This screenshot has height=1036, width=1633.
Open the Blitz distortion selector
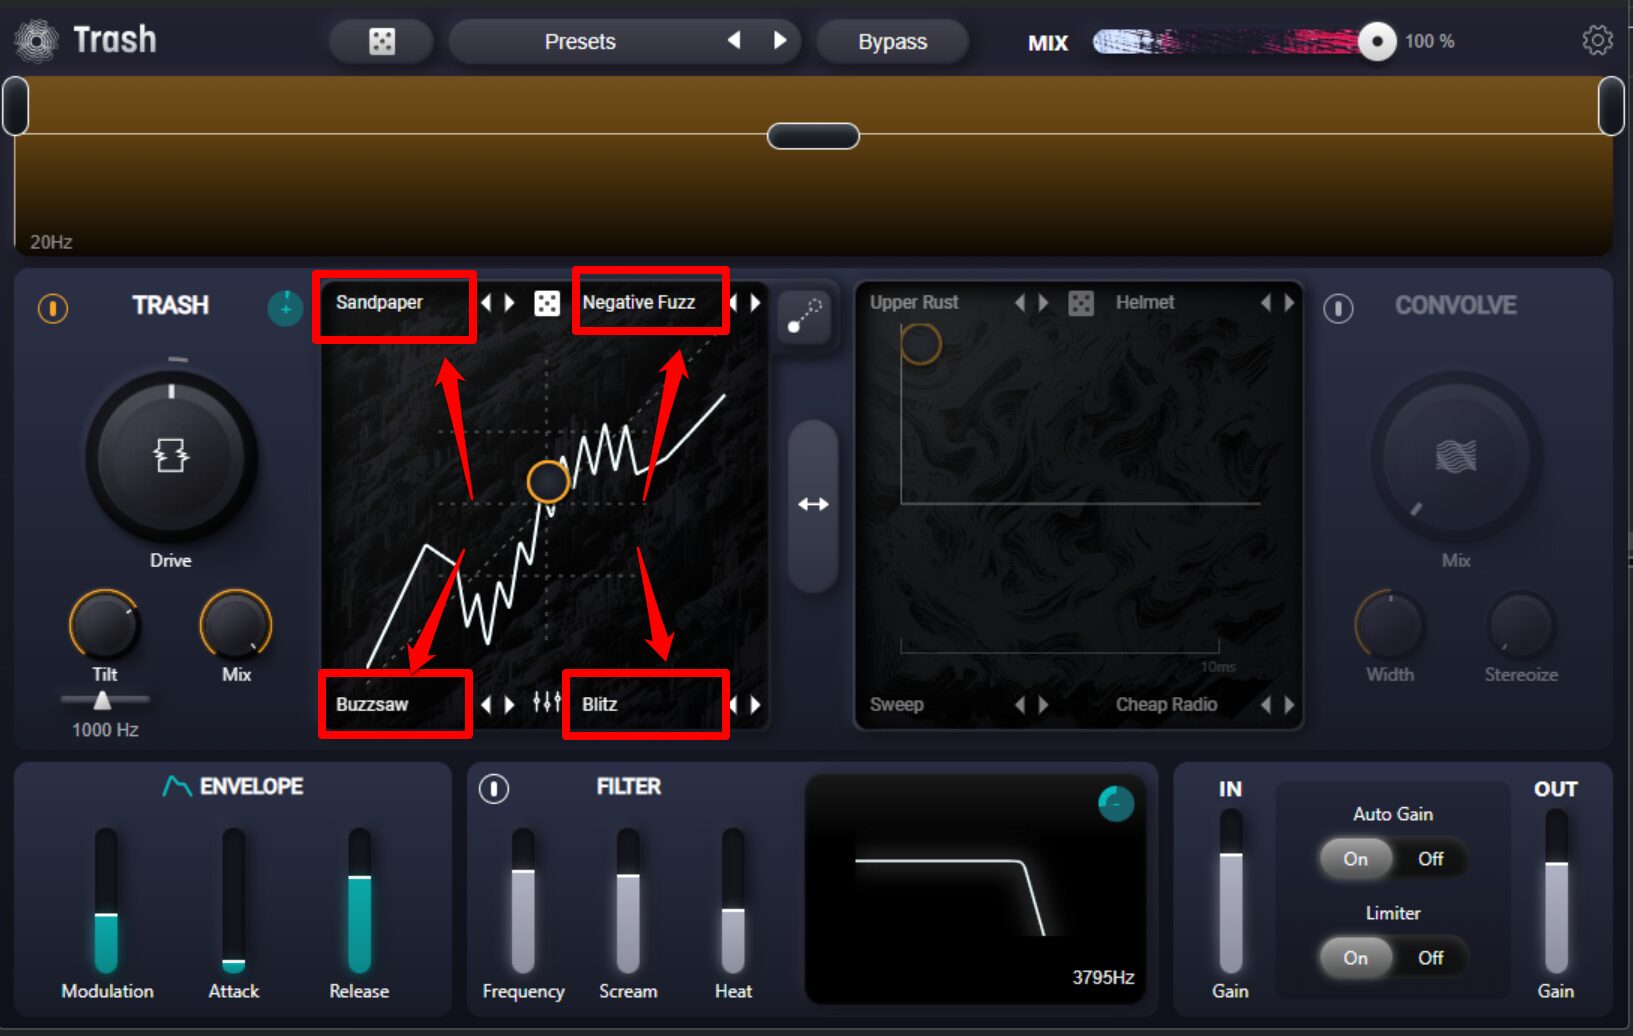point(600,704)
